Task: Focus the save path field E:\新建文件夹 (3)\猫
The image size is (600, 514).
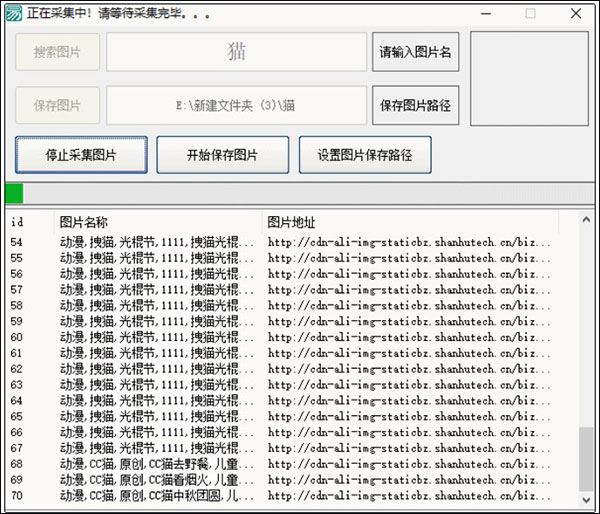Action: click(x=236, y=105)
